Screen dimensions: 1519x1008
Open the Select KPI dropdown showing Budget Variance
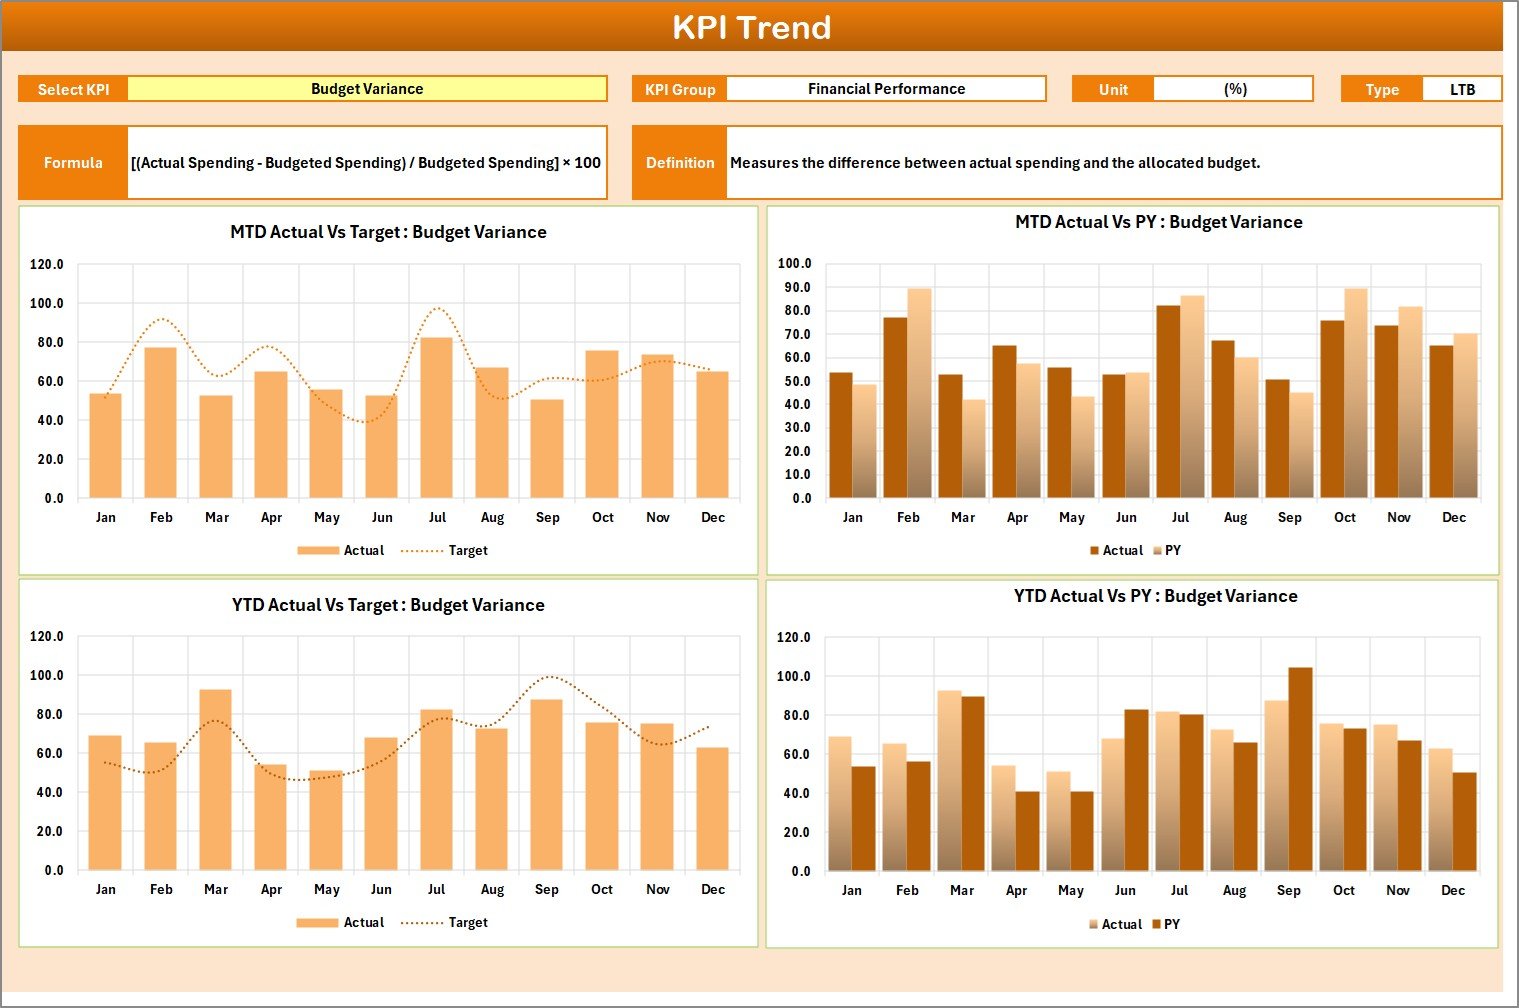[x=367, y=89]
